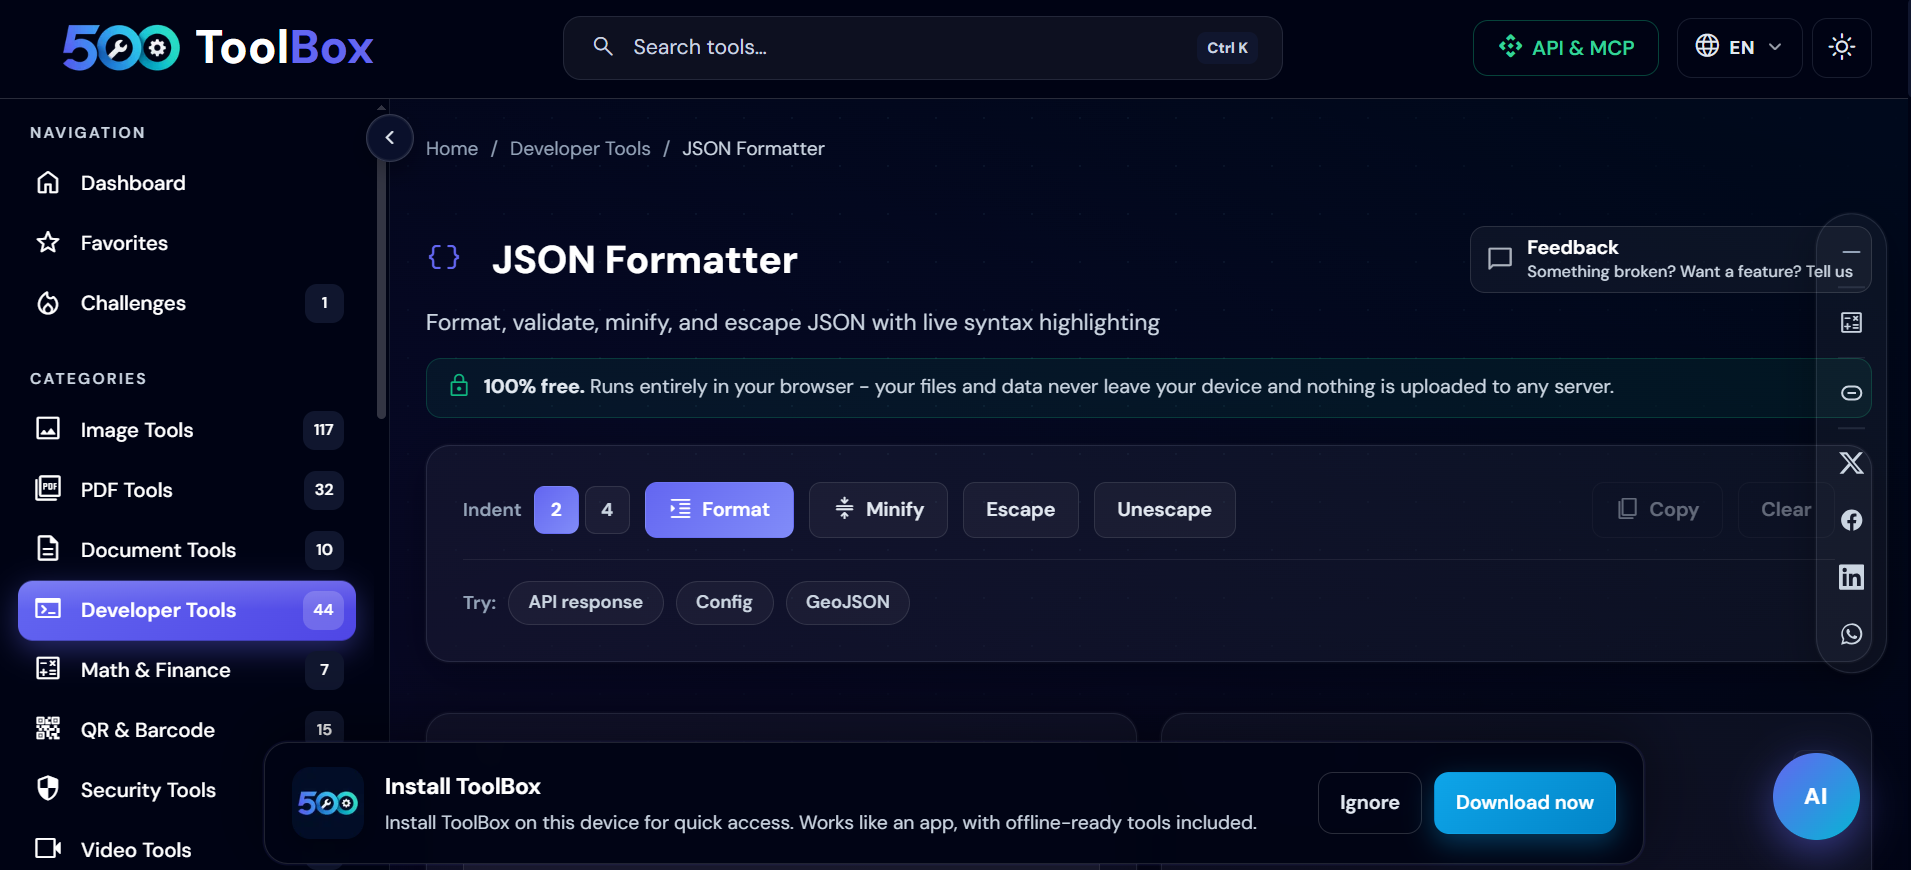Click the calculator icon in floating toolbar
The height and width of the screenshot is (870, 1911).
coord(1851,322)
